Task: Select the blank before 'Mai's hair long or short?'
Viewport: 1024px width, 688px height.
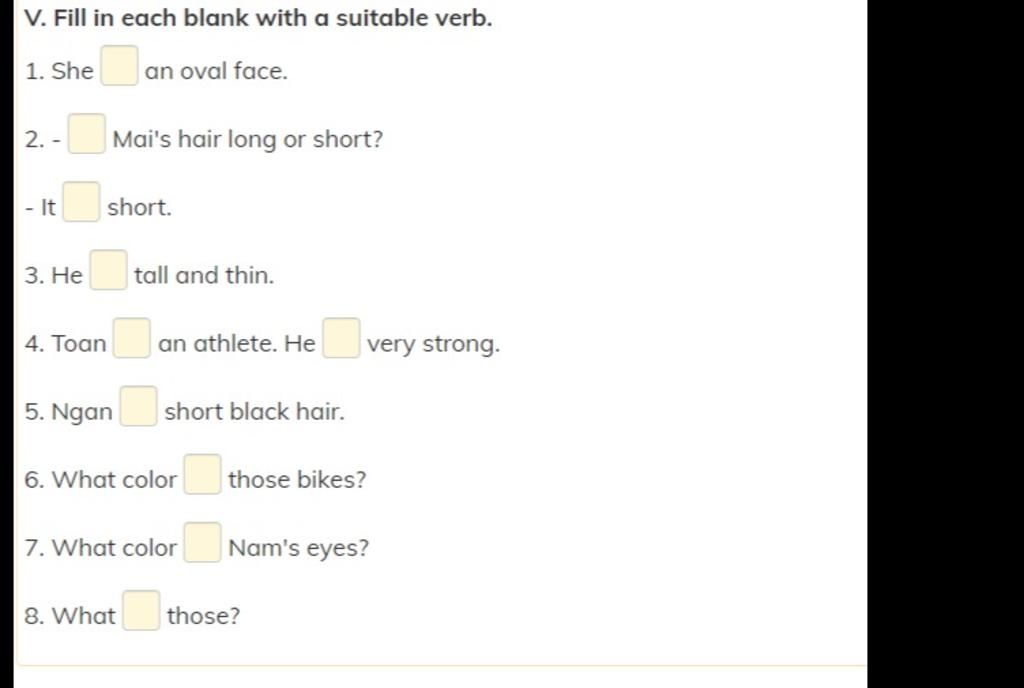Action: click(x=87, y=134)
